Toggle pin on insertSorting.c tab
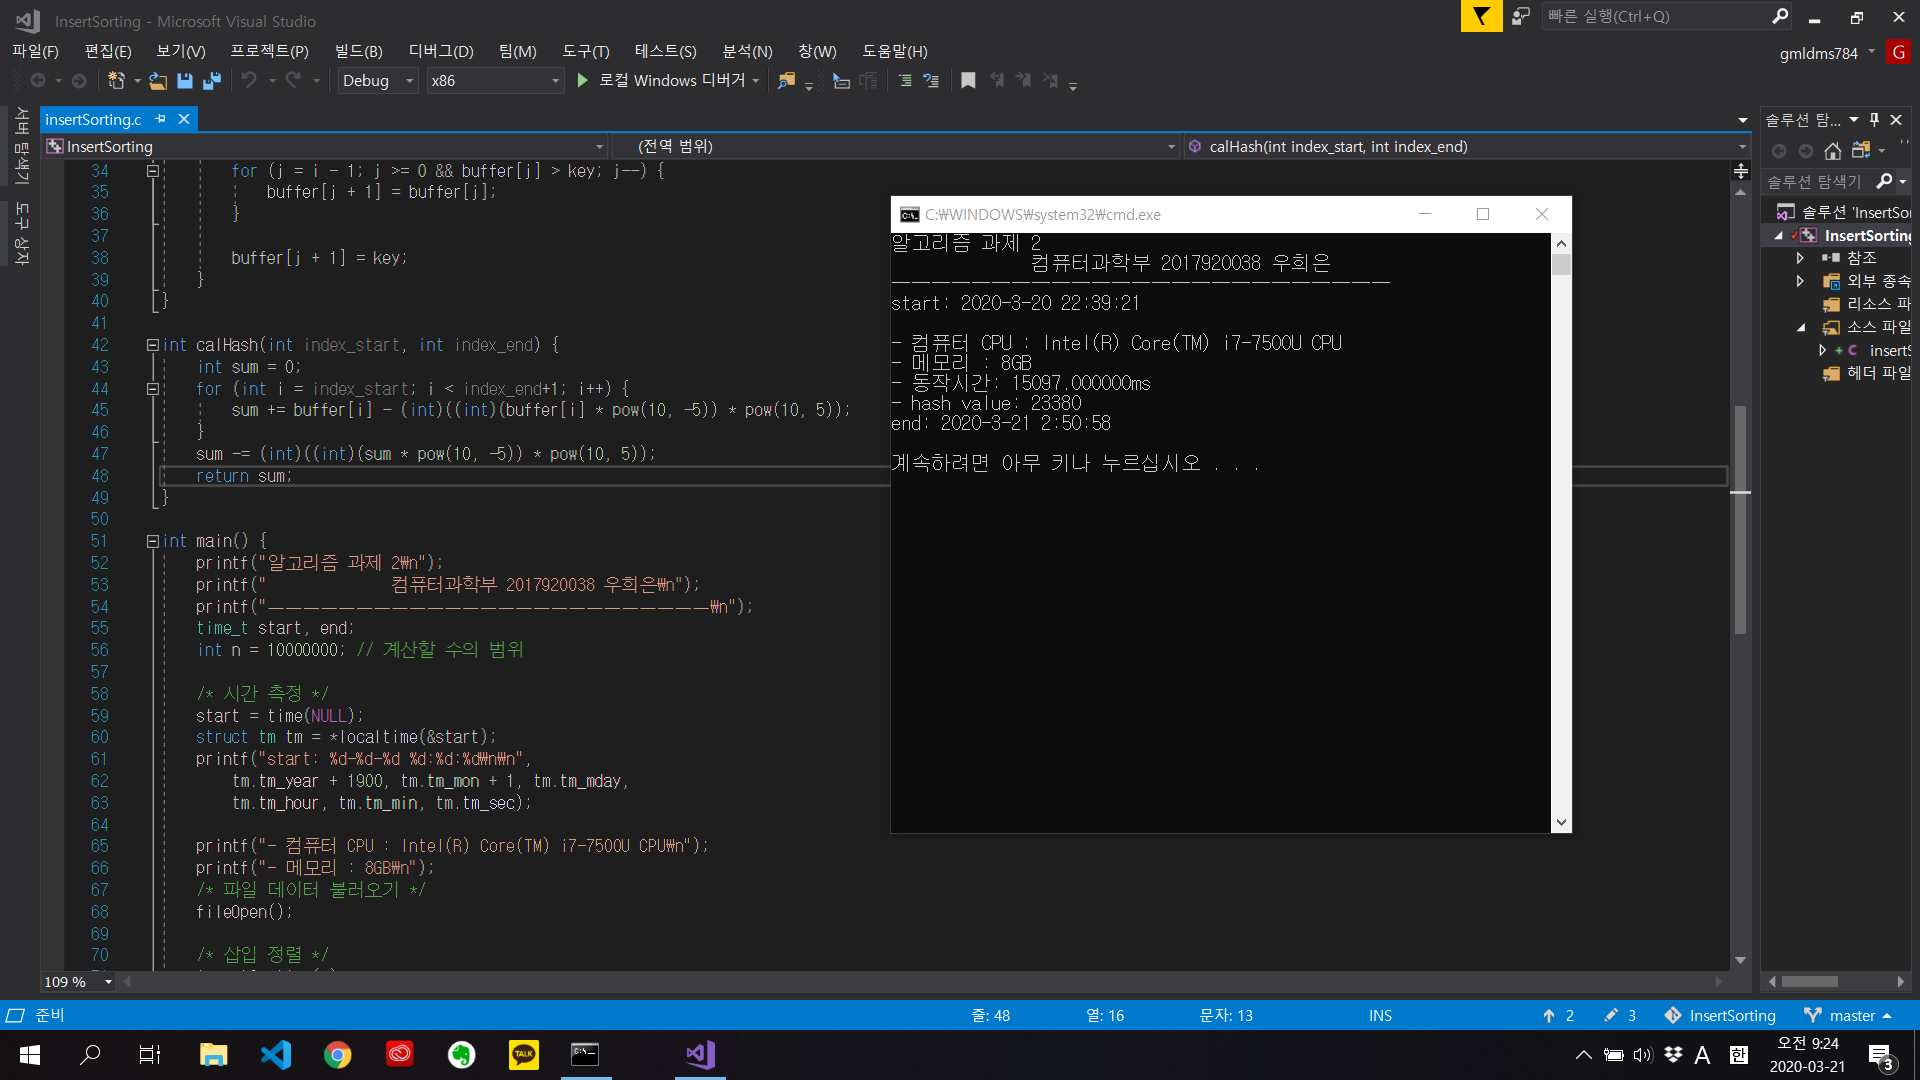This screenshot has width=1920, height=1080. tap(161, 119)
